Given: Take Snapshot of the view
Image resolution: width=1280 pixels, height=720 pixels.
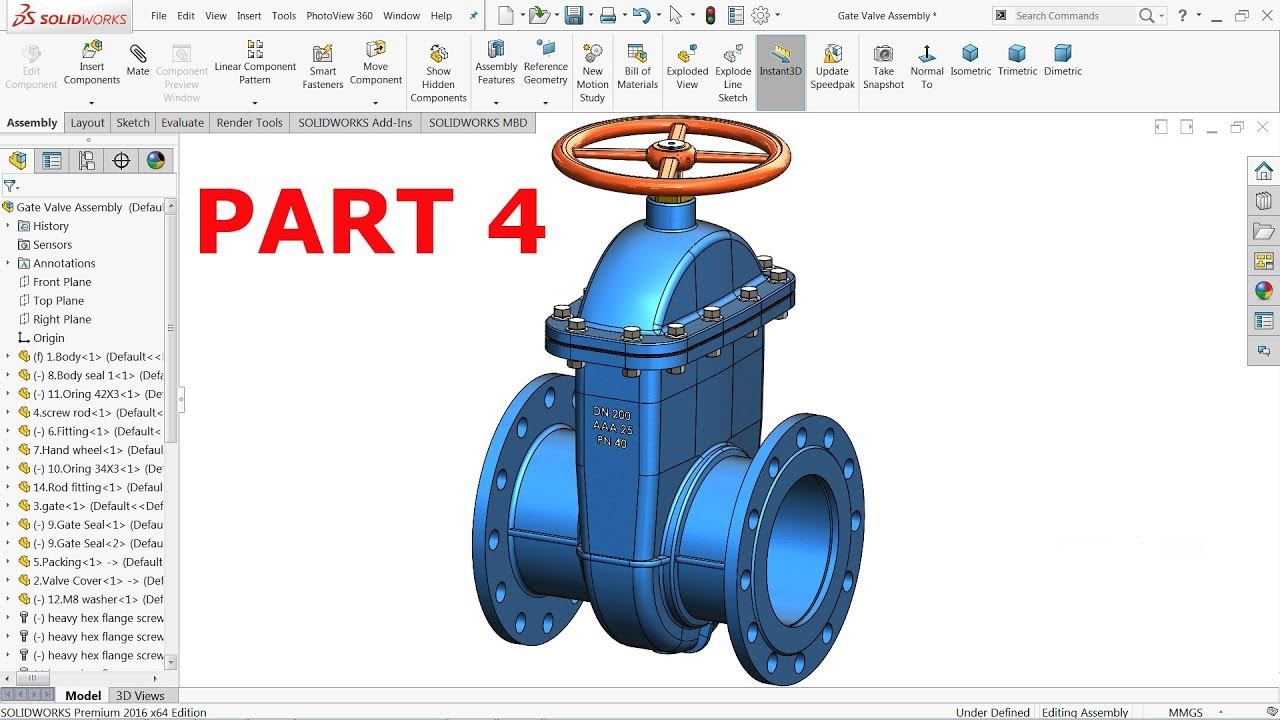Looking at the screenshot, I should [883, 66].
